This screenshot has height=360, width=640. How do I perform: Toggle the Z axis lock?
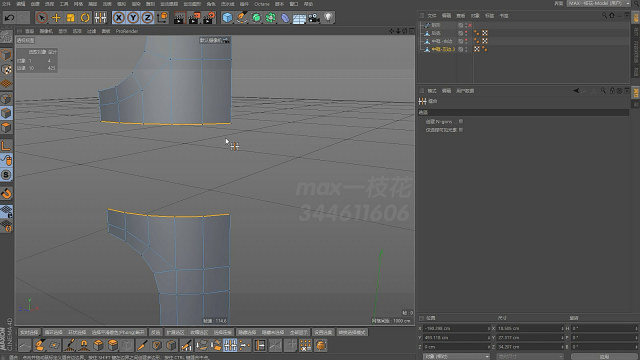pos(147,18)
